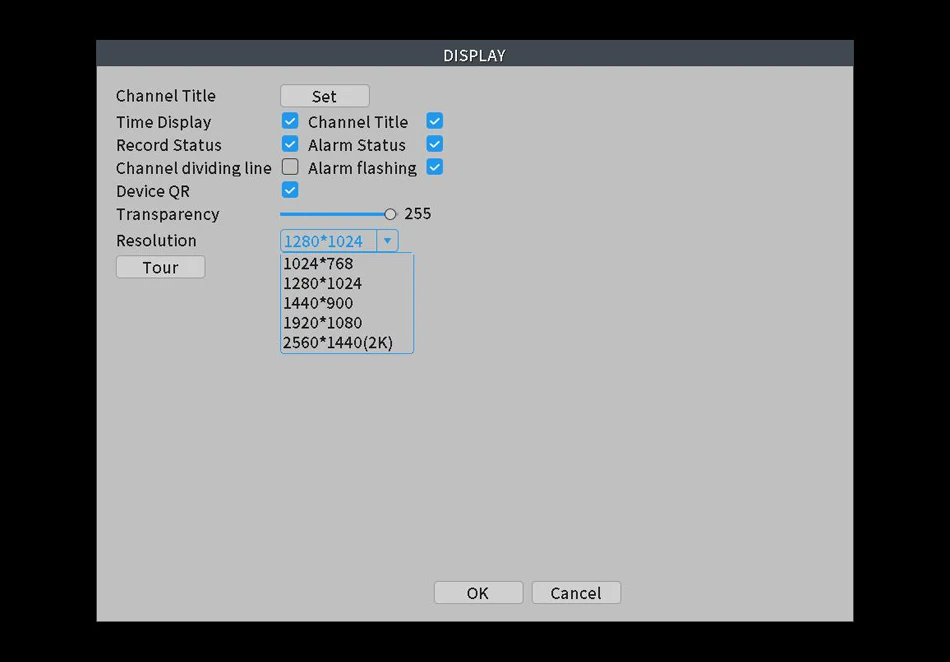The width and height of the screenshot is (950, 662).
Task: Collapse the Resolution dropdown arrow
Action: pyautogui.click(x=387, y=241)
